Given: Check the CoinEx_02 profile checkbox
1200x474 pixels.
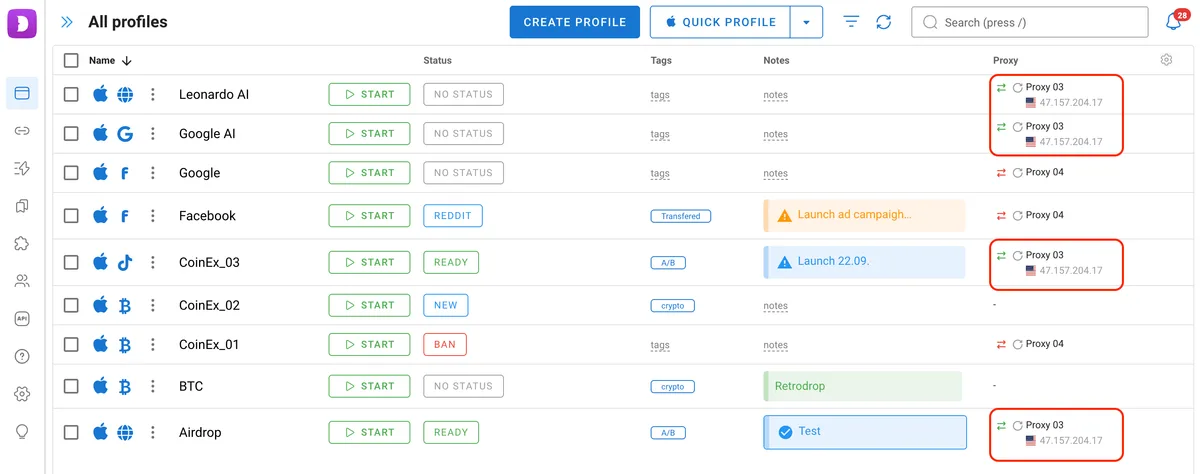Looking at the screenshot, I should pyautogui.click(x=71, y=305).
